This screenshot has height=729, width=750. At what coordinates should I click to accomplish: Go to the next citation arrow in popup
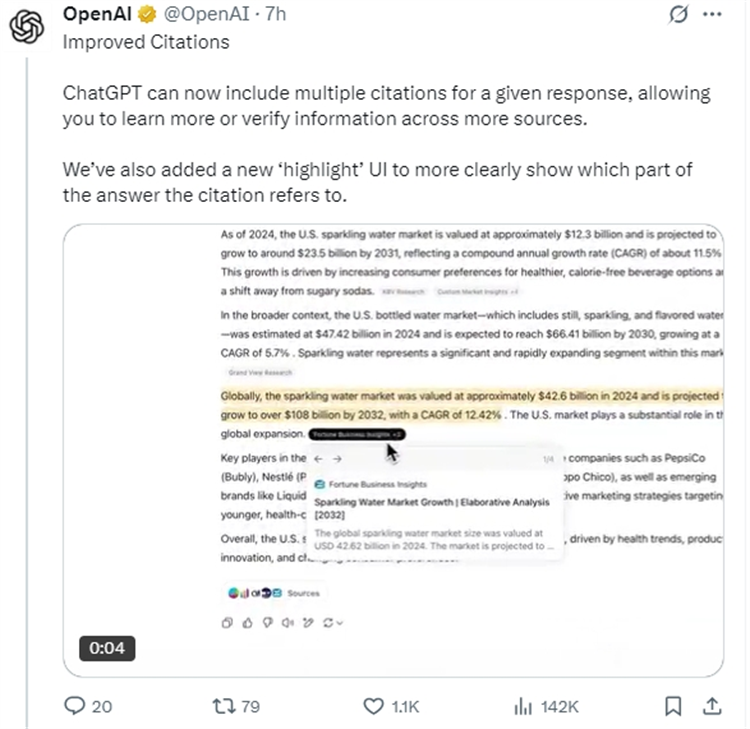click(x=338, y=459)
